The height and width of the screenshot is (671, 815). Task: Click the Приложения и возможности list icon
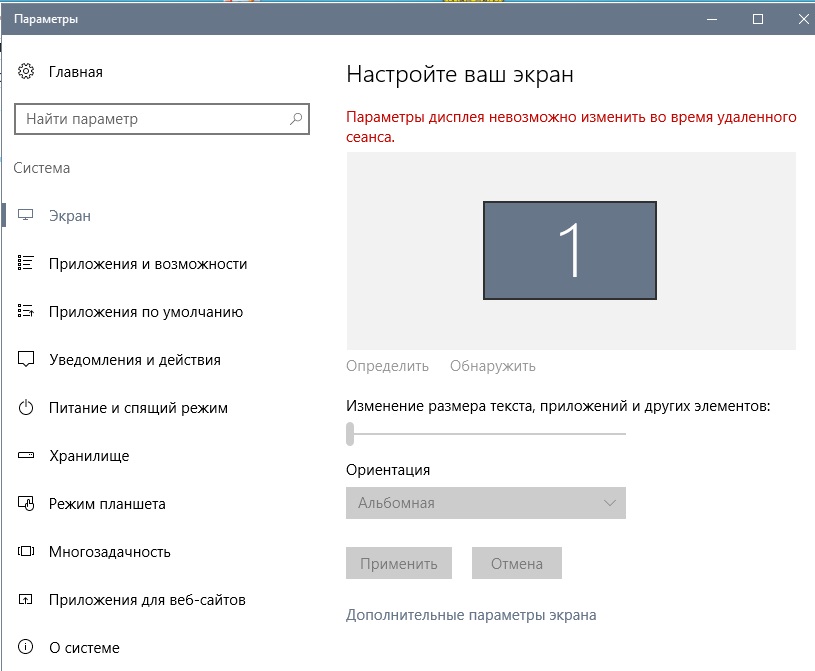coord(27,264)
